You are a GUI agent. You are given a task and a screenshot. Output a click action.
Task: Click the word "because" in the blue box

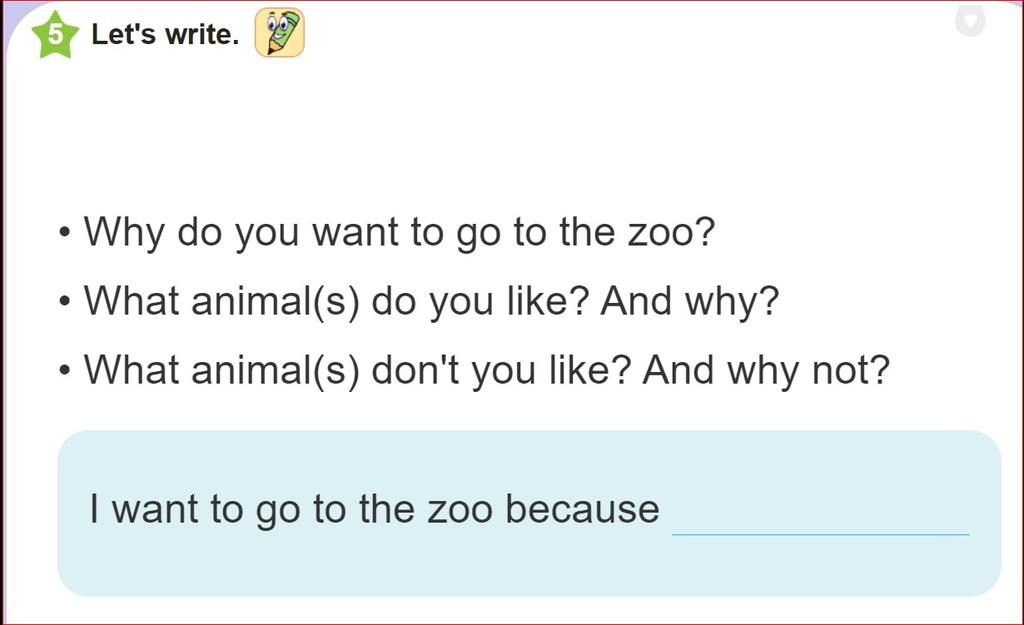[583, 509]
